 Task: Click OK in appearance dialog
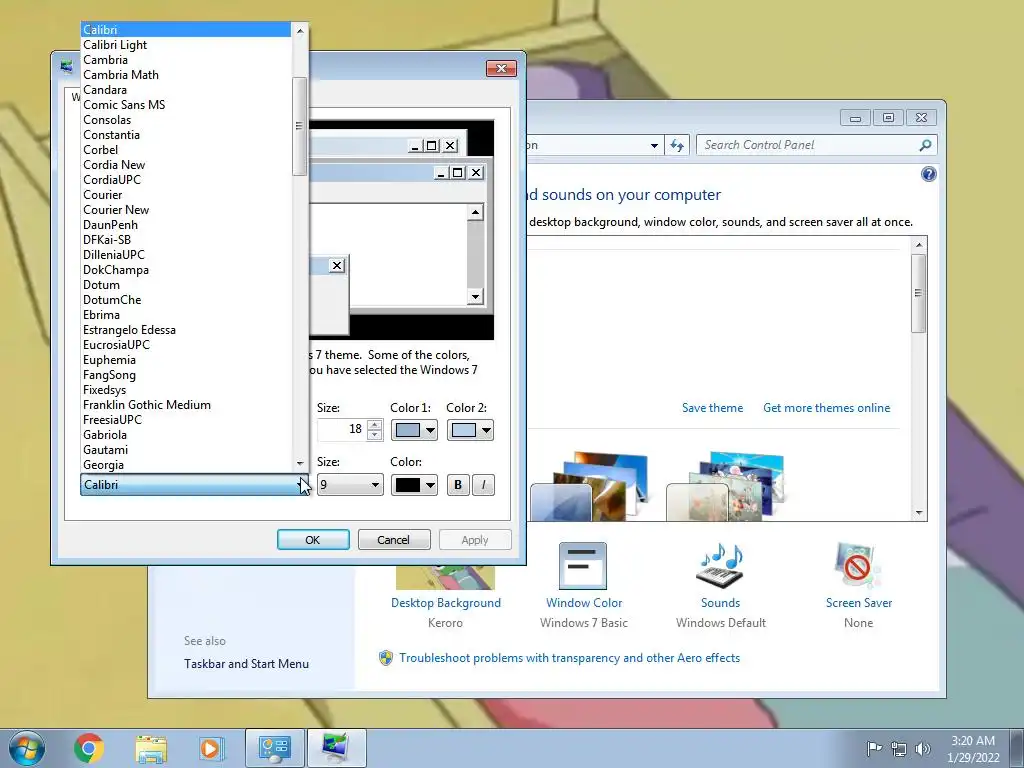coord(313,540)
